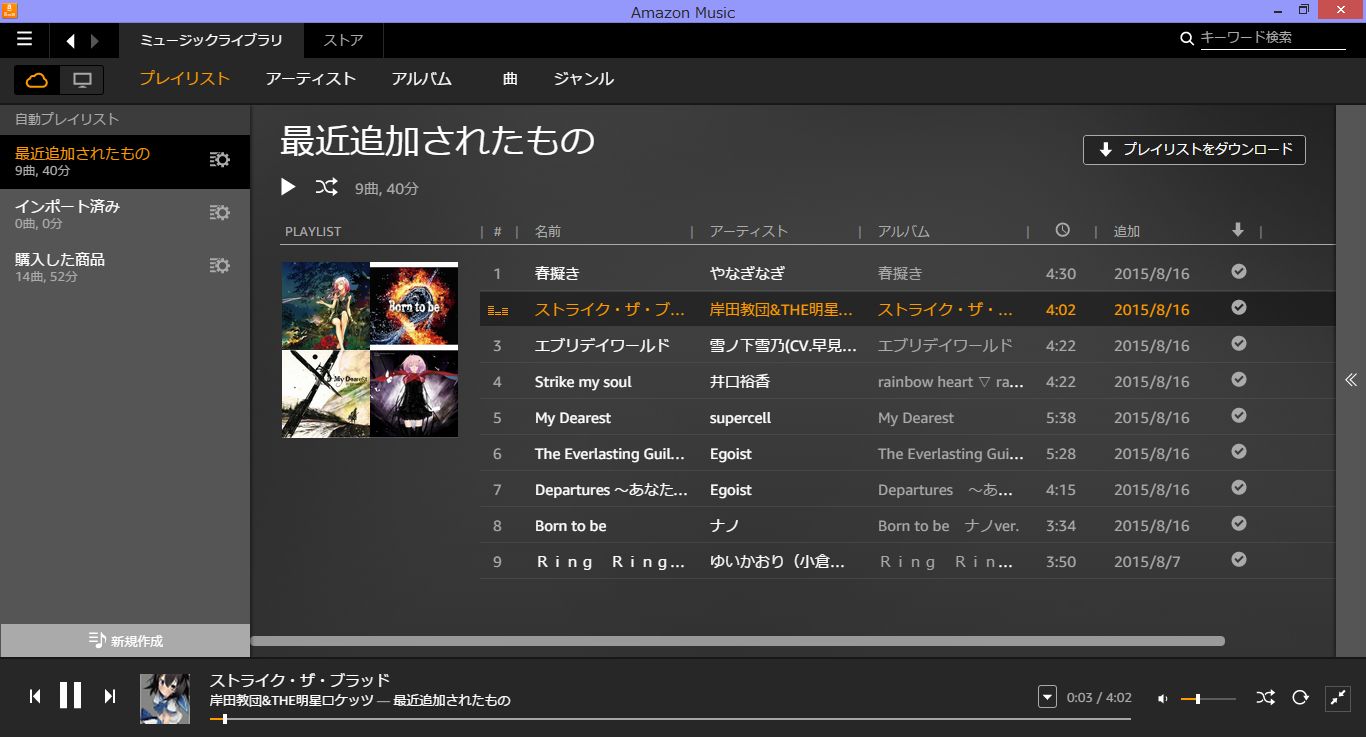Screen dimensions: 1366x737
Task: Focus the keyword search field
Action: pos(1272,38)
